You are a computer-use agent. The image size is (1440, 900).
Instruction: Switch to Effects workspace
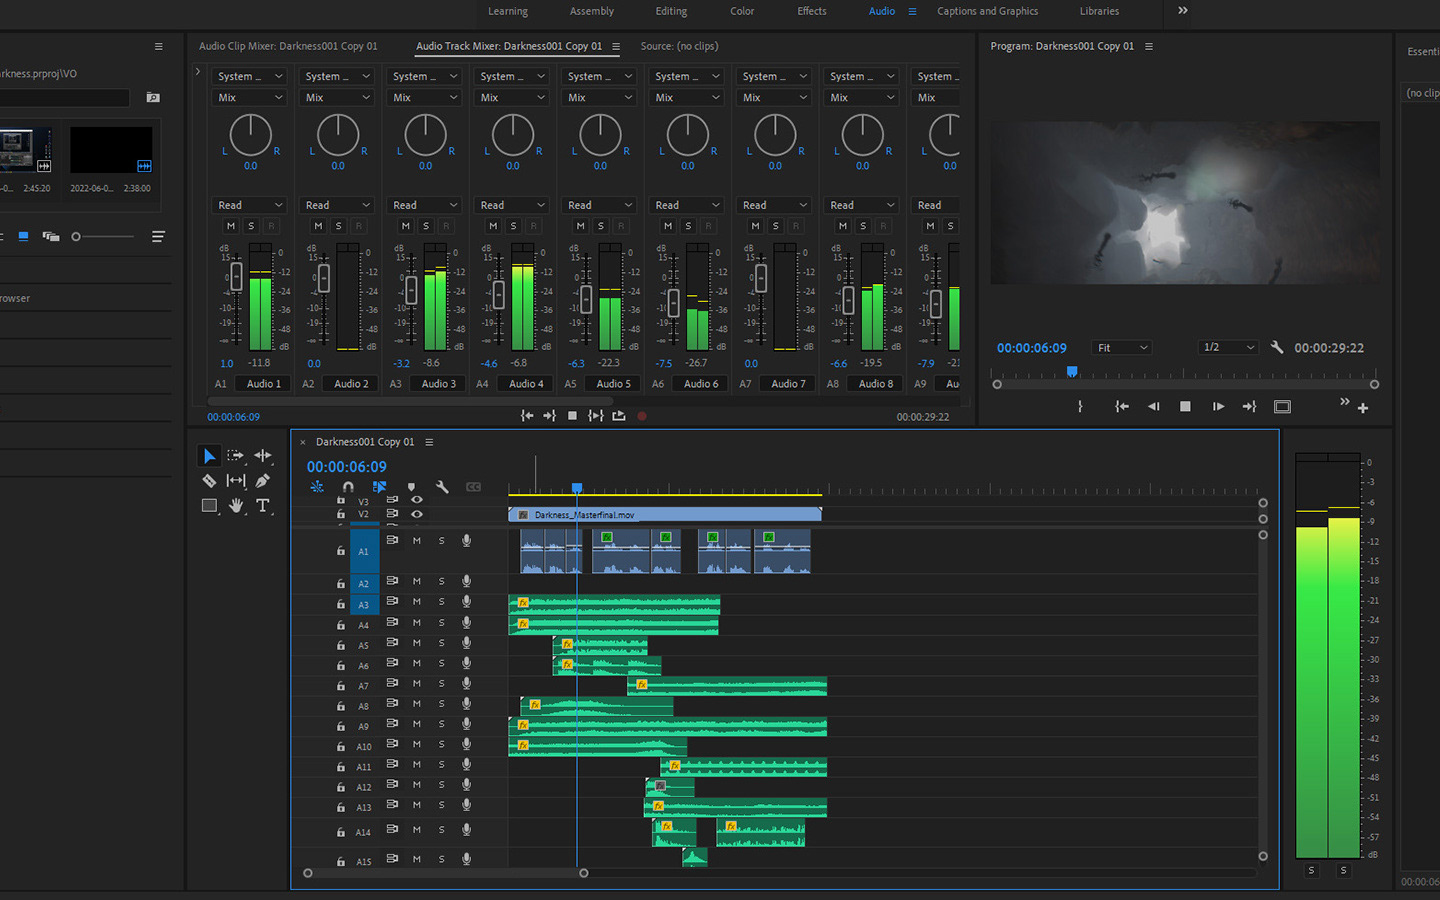click(x=812, y=11)
